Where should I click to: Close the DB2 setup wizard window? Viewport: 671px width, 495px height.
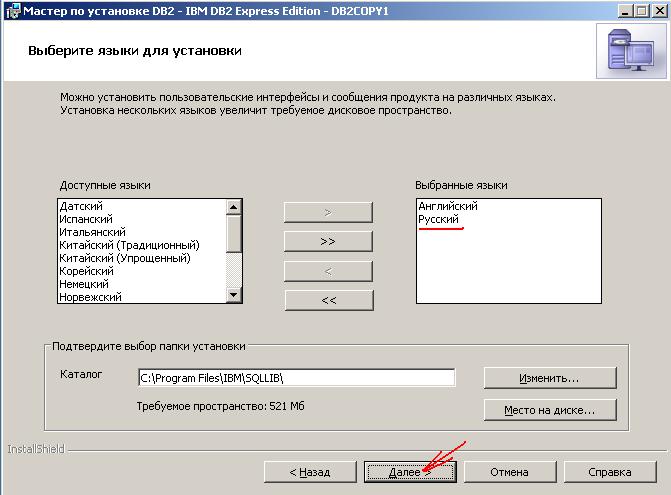click(x=659, y=10)
